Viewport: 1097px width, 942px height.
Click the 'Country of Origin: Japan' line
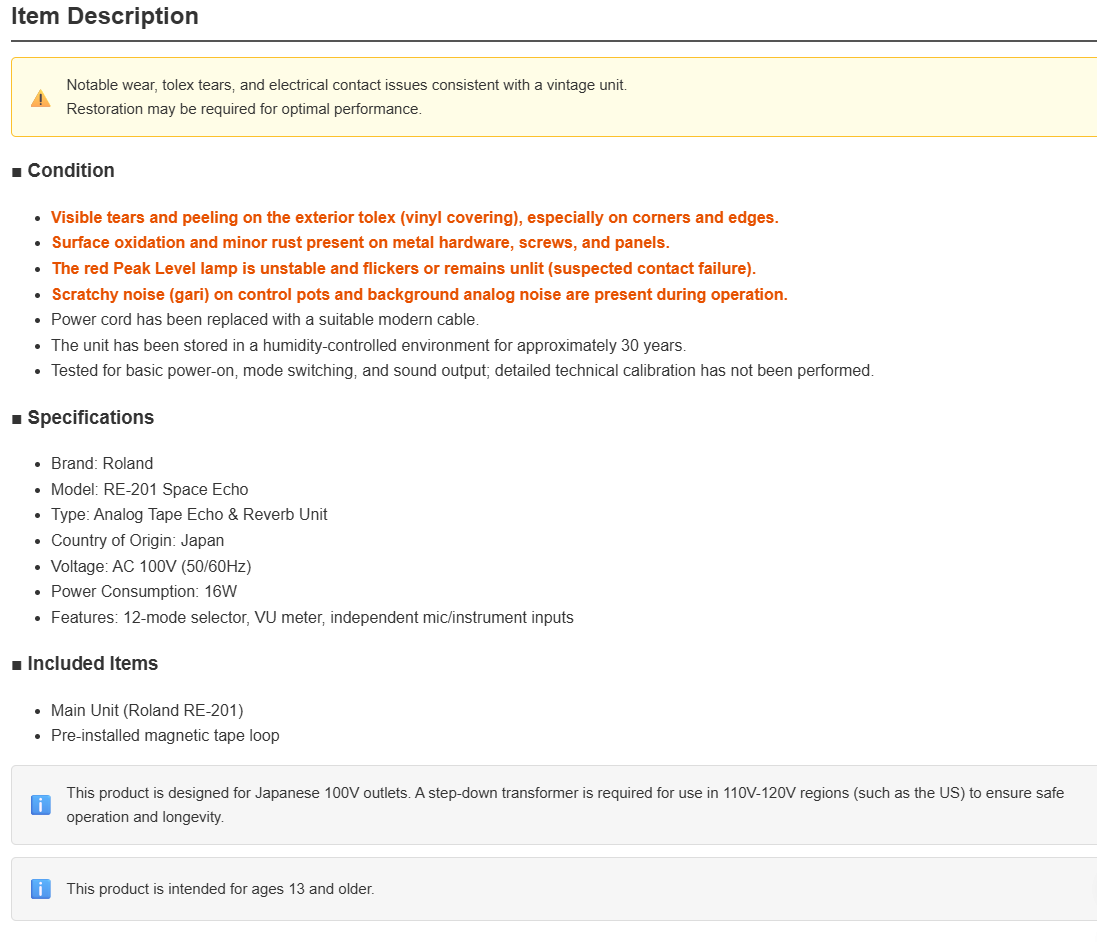(x=138, y=541)
